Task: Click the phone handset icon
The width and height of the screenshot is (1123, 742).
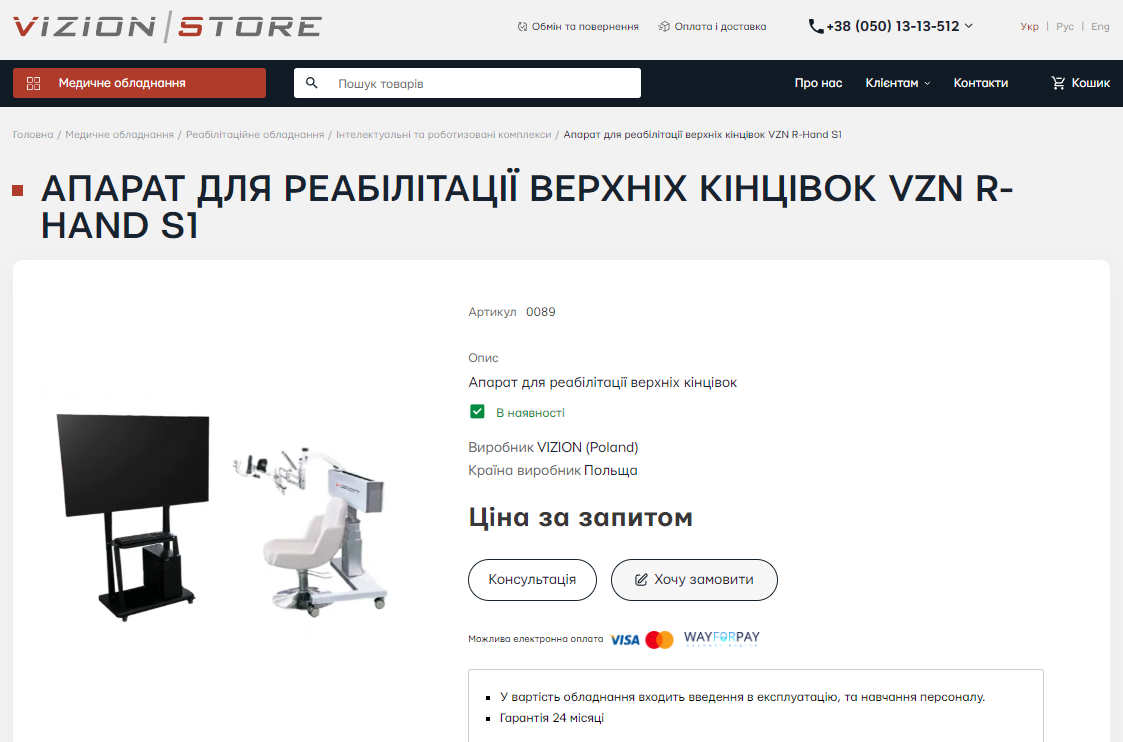Action: click(x=816, y=26)
